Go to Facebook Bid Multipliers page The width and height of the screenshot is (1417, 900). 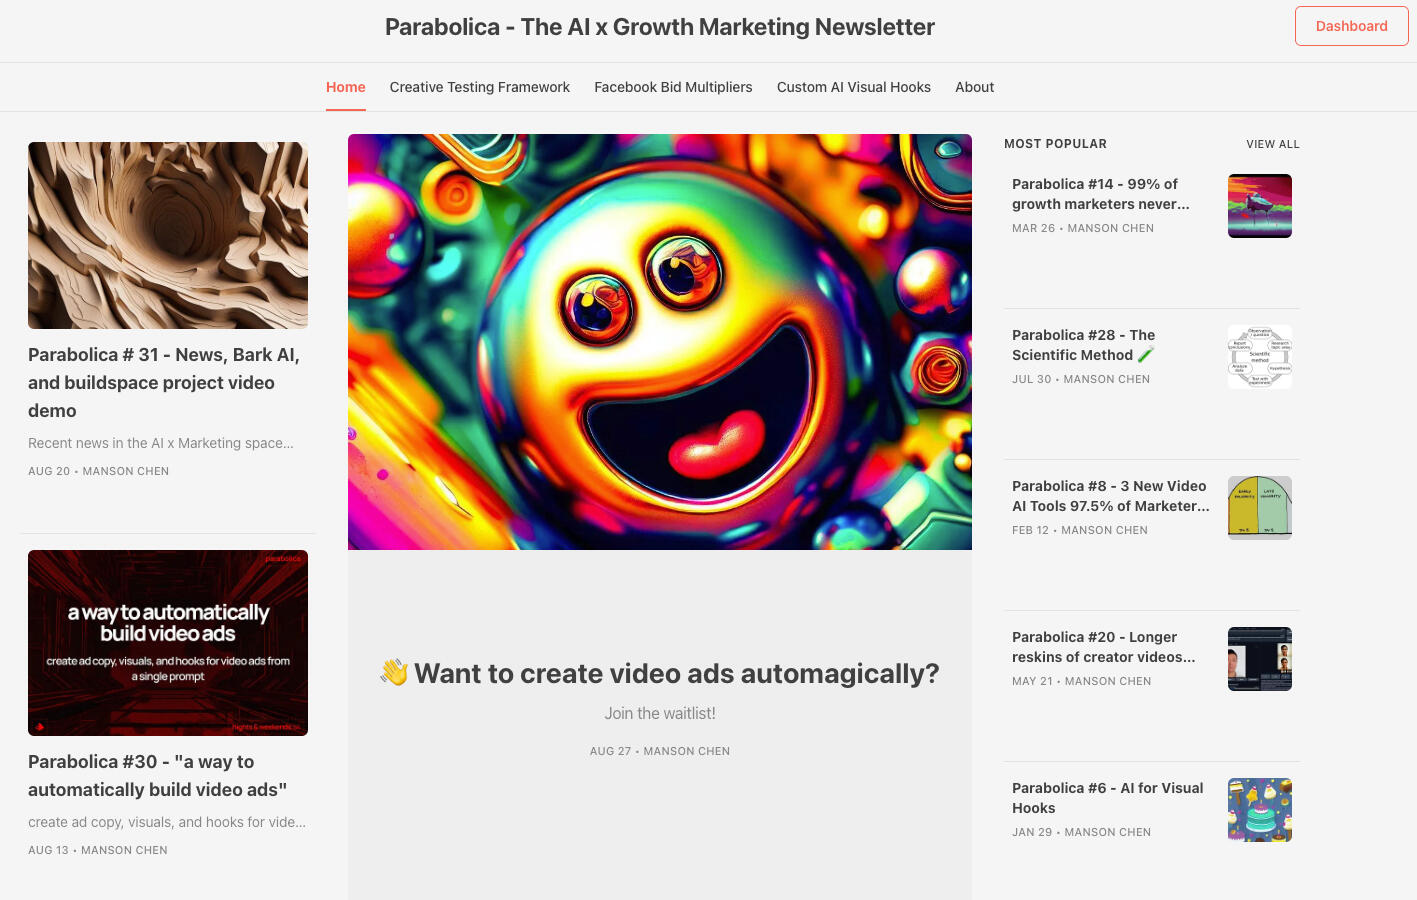[x=673, y=87]
